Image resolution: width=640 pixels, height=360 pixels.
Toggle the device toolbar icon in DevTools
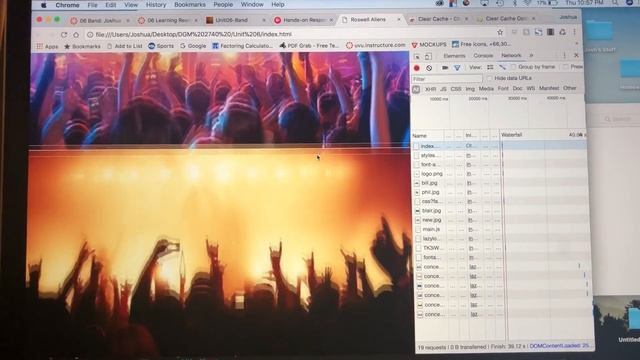[428, 57]
